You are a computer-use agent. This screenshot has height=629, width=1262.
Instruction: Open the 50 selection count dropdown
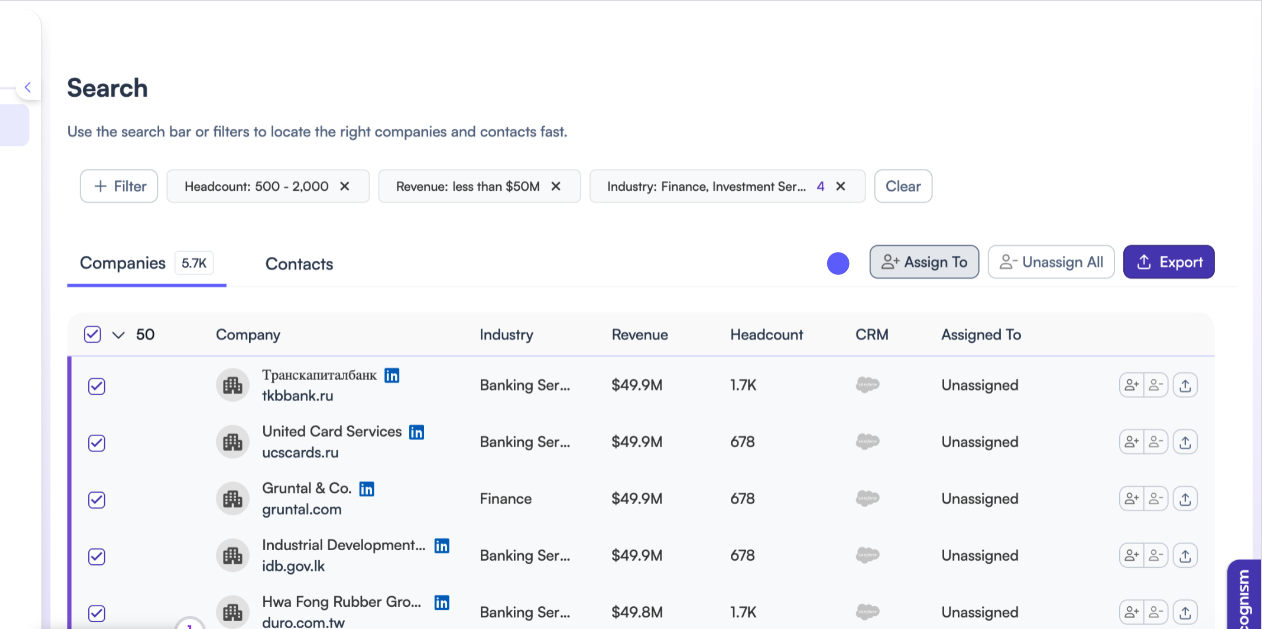pyautogui.click(x=118, y=334)
